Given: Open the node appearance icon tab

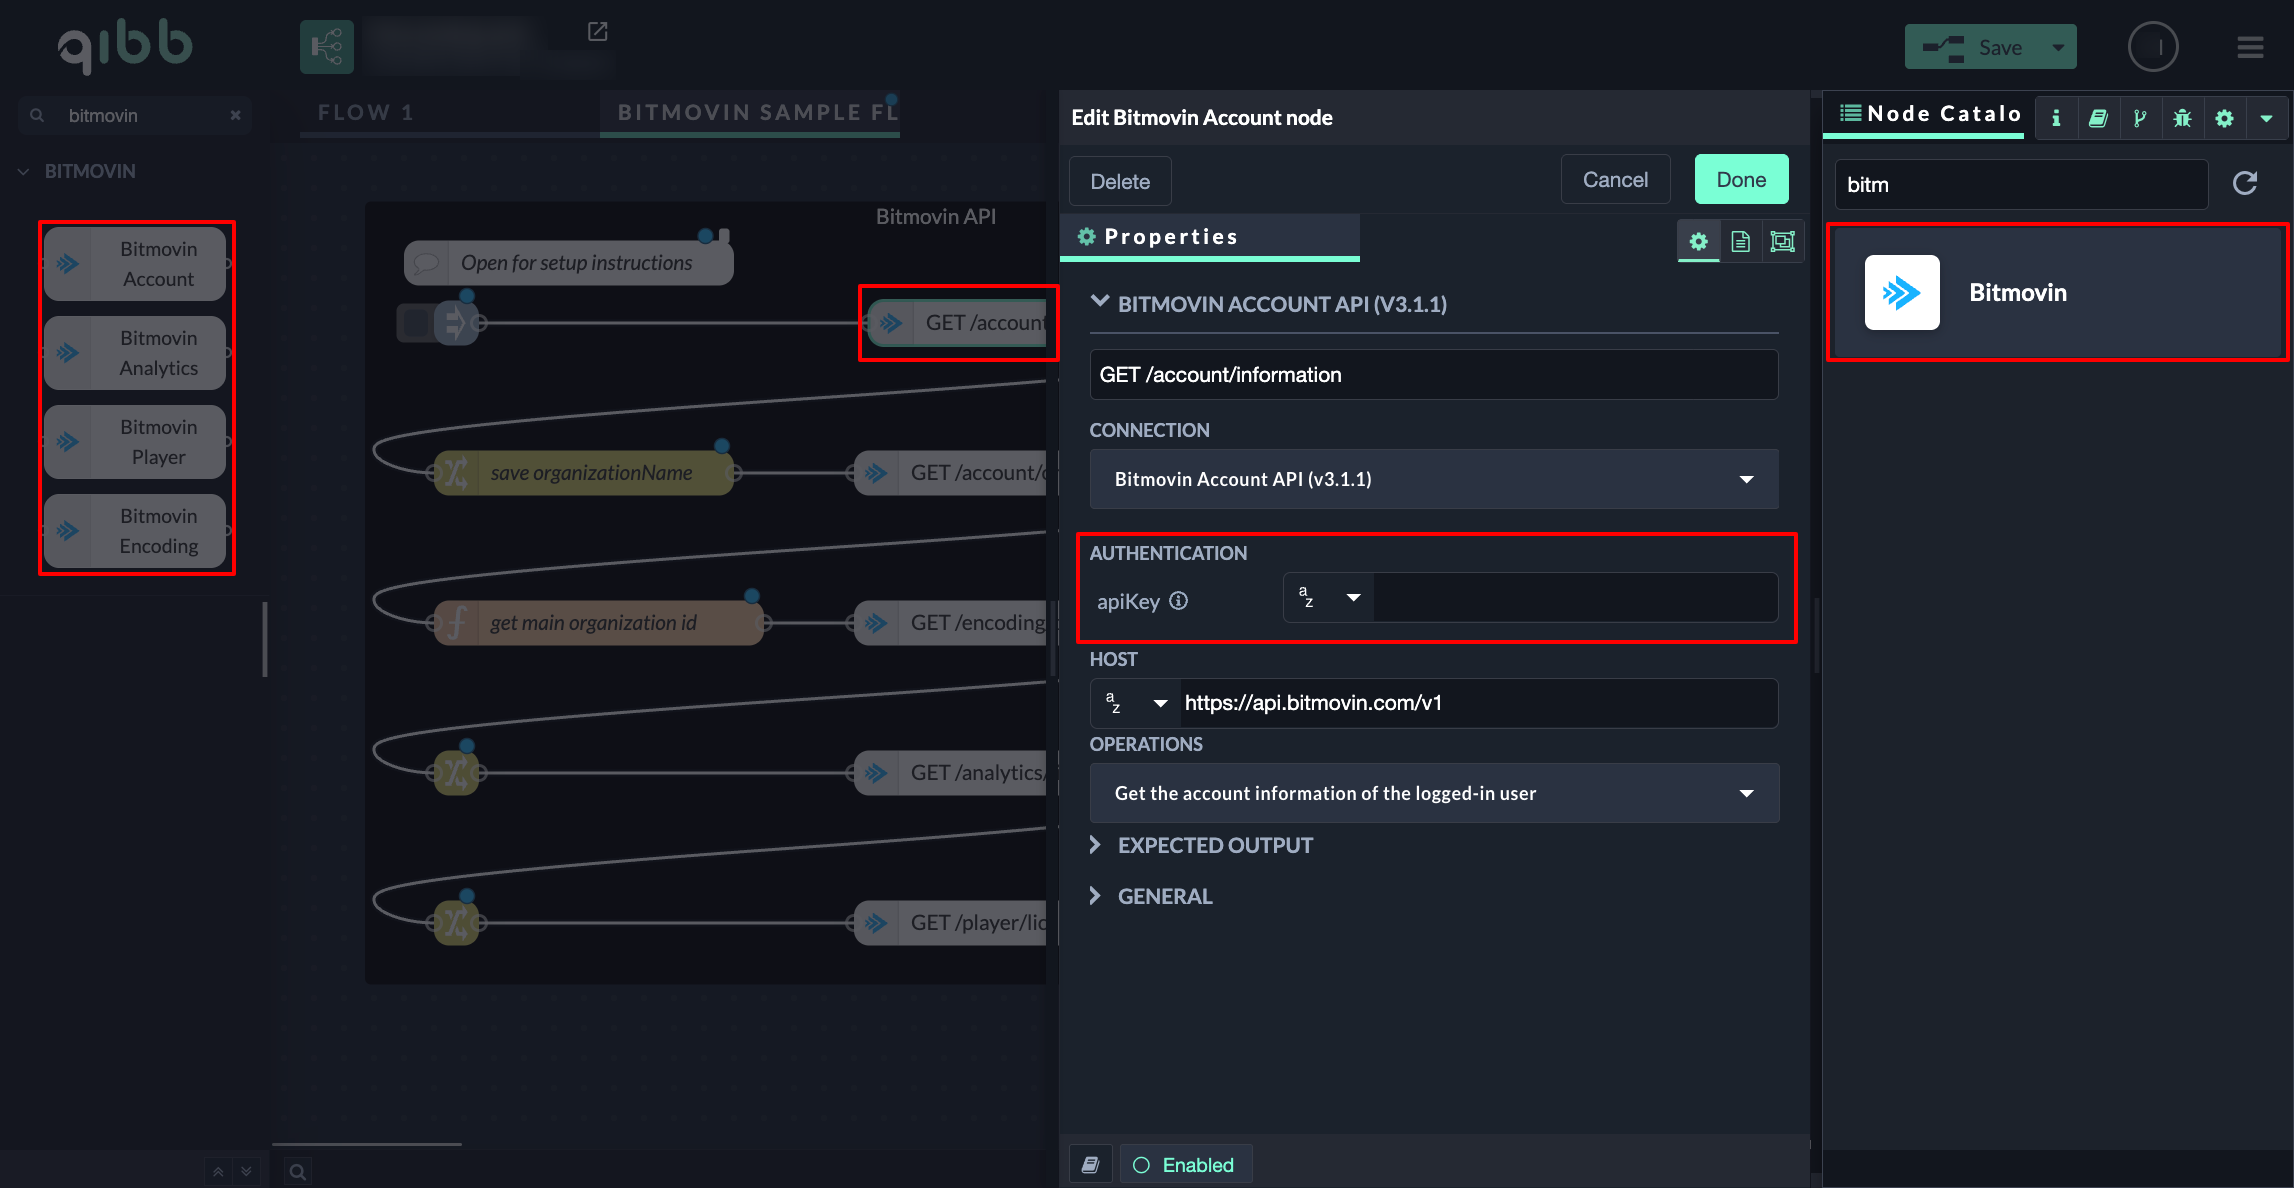Looking at the screenshot, I should [x=1782, y=241].
